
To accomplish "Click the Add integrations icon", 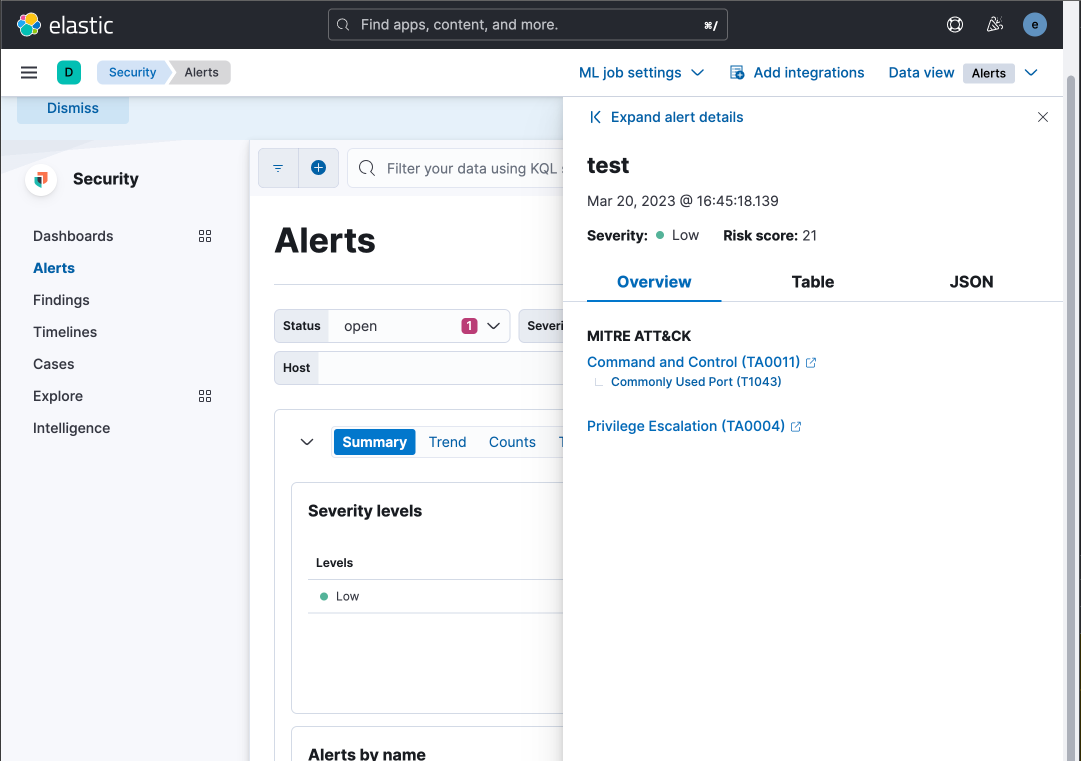I will coord(737,72).
